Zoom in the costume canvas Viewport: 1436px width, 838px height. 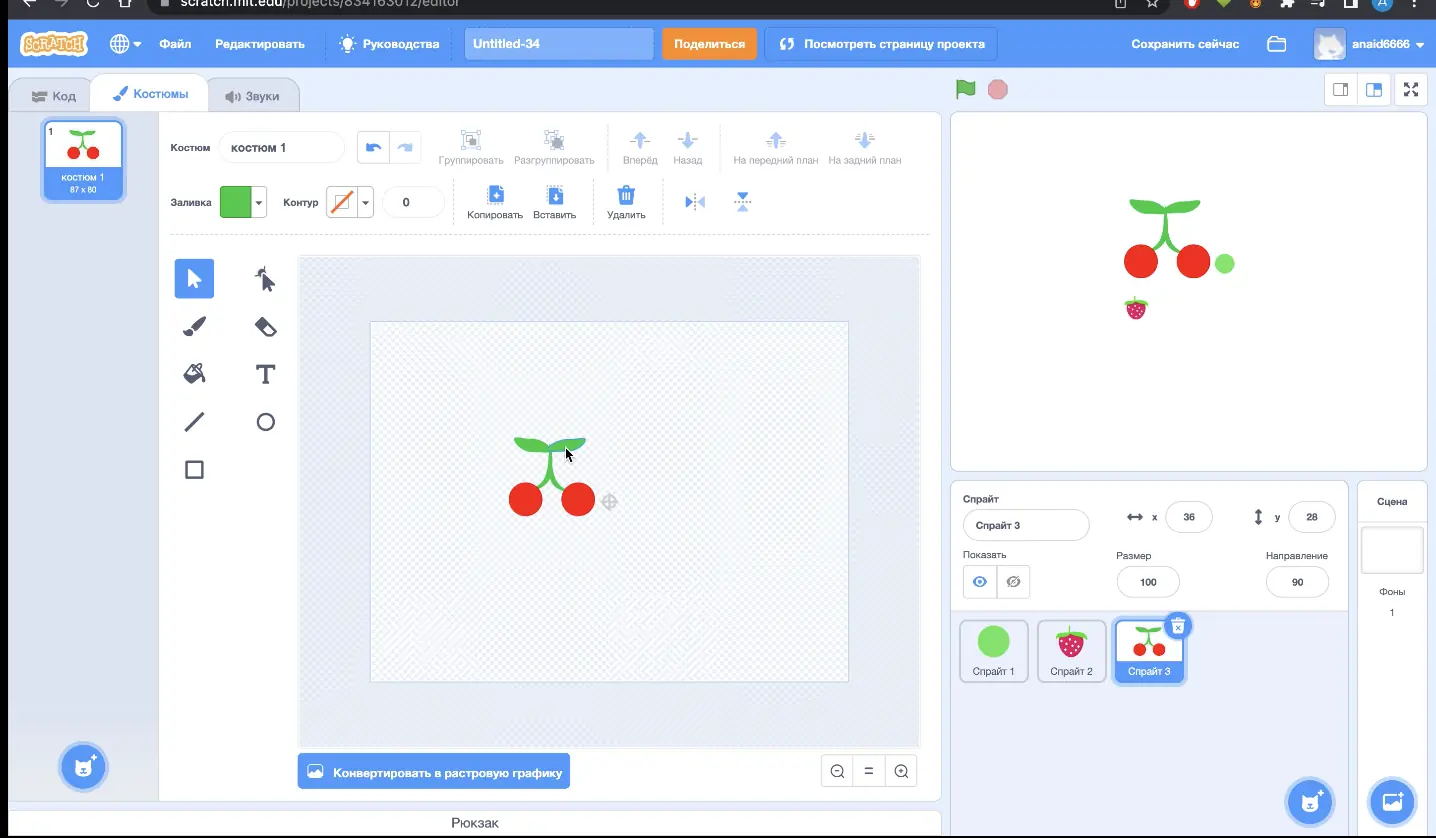pyautogui.click(x=901, y=771)
